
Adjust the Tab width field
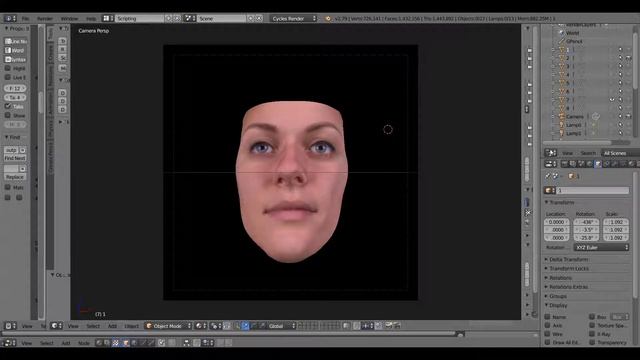(x=16, y=97)
